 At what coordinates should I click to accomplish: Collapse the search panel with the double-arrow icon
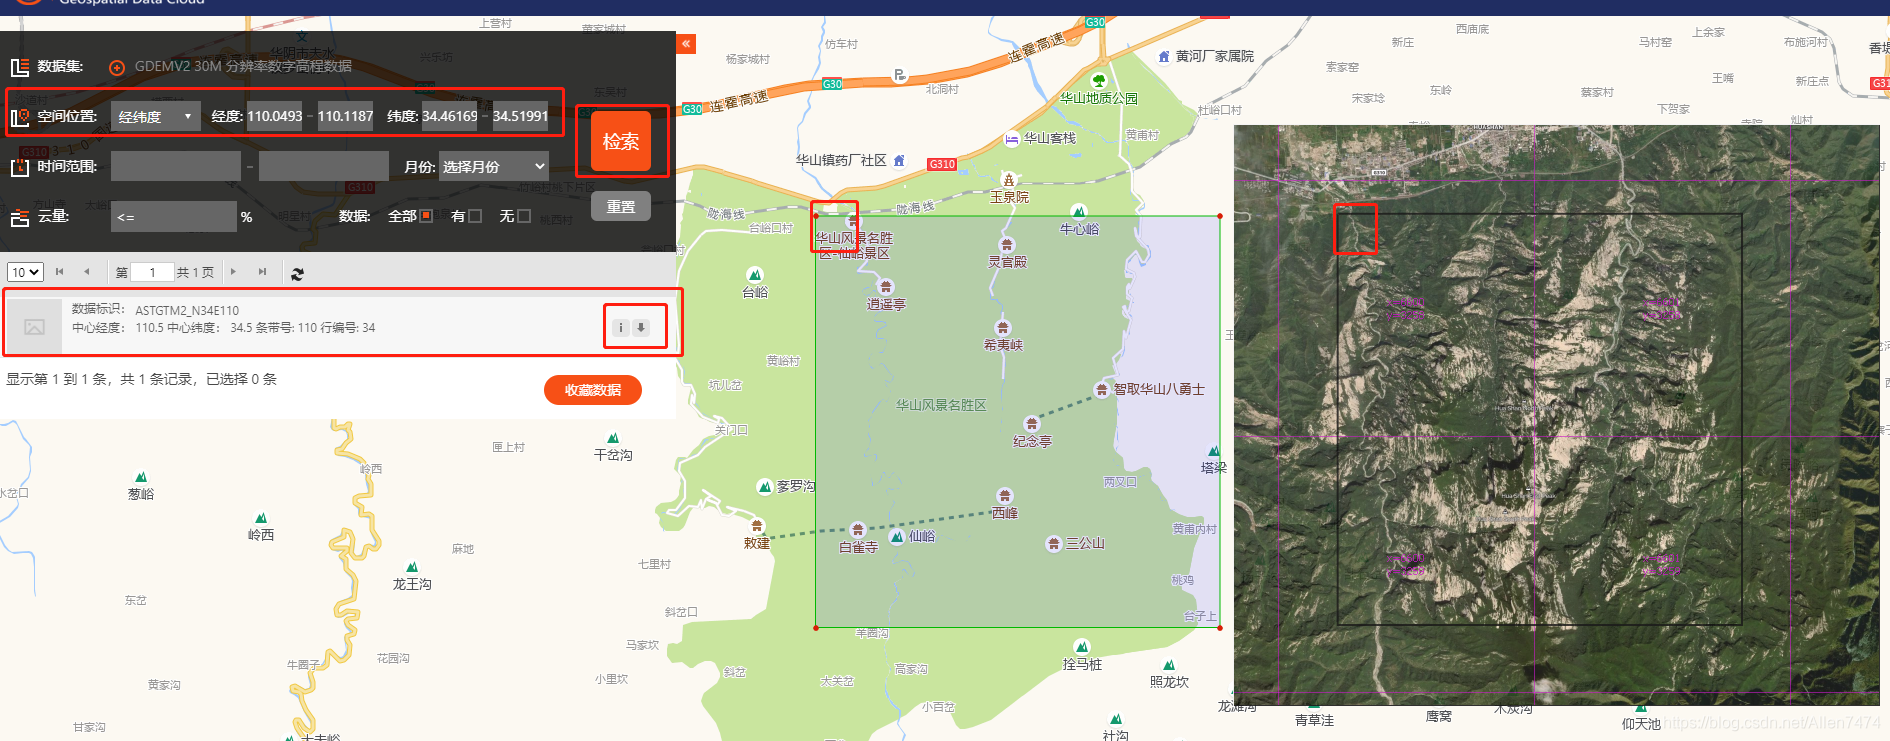point(686,44)
